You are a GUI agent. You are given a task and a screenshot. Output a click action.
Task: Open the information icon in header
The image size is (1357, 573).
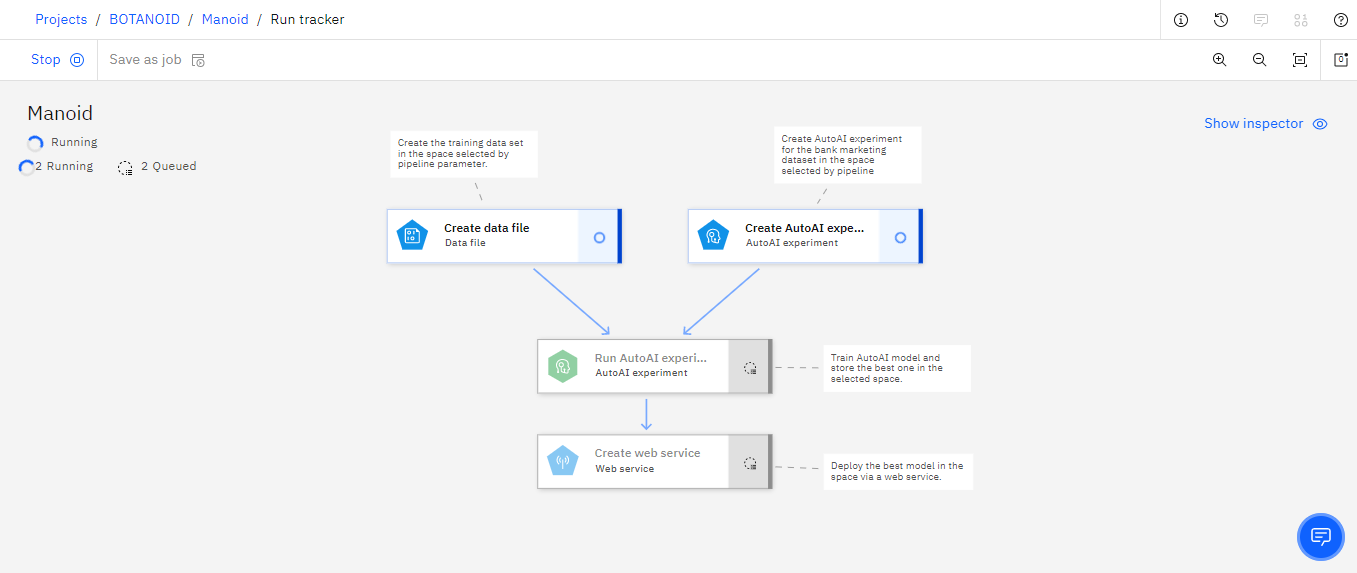click(x=1181, y=20)
